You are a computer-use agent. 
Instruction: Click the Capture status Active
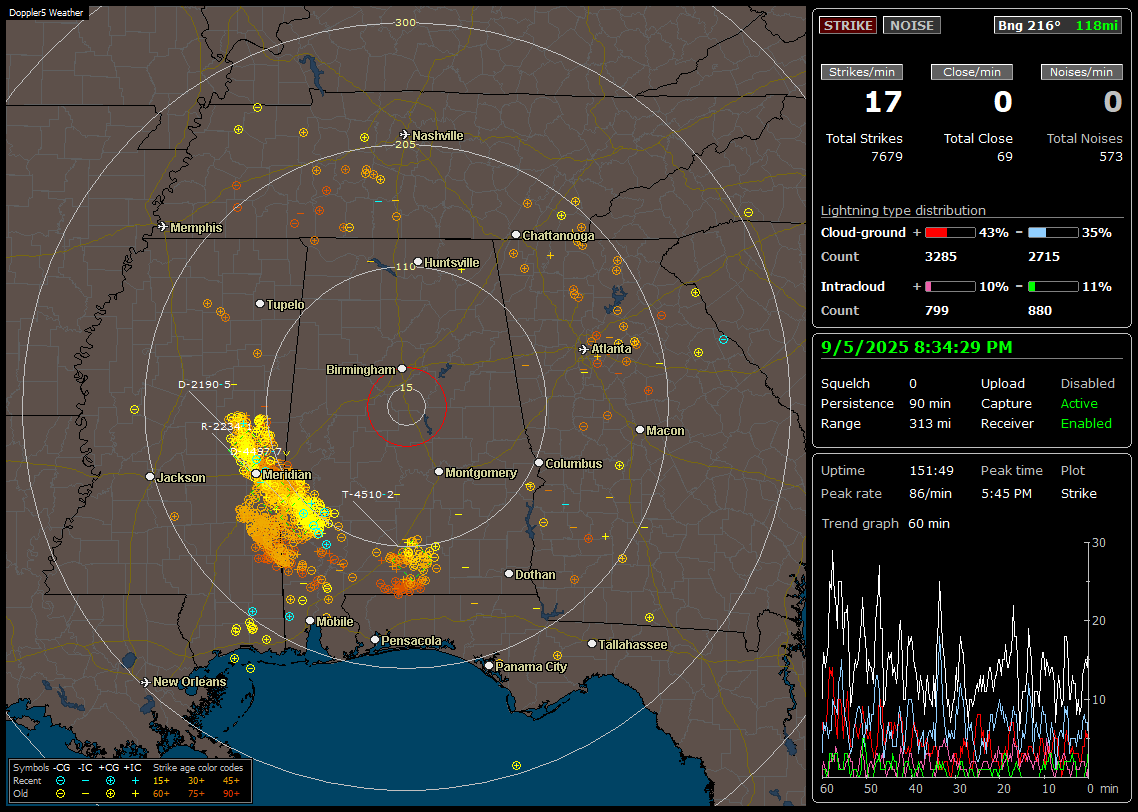tap(1078, 403)
